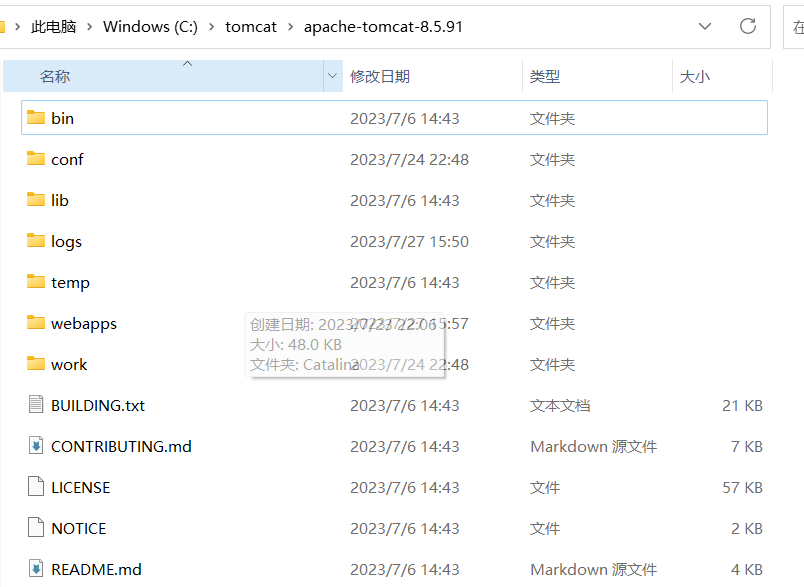804x587 pixels.
Task: Select the BUILDING.txt file name
Action: [98, 406]
